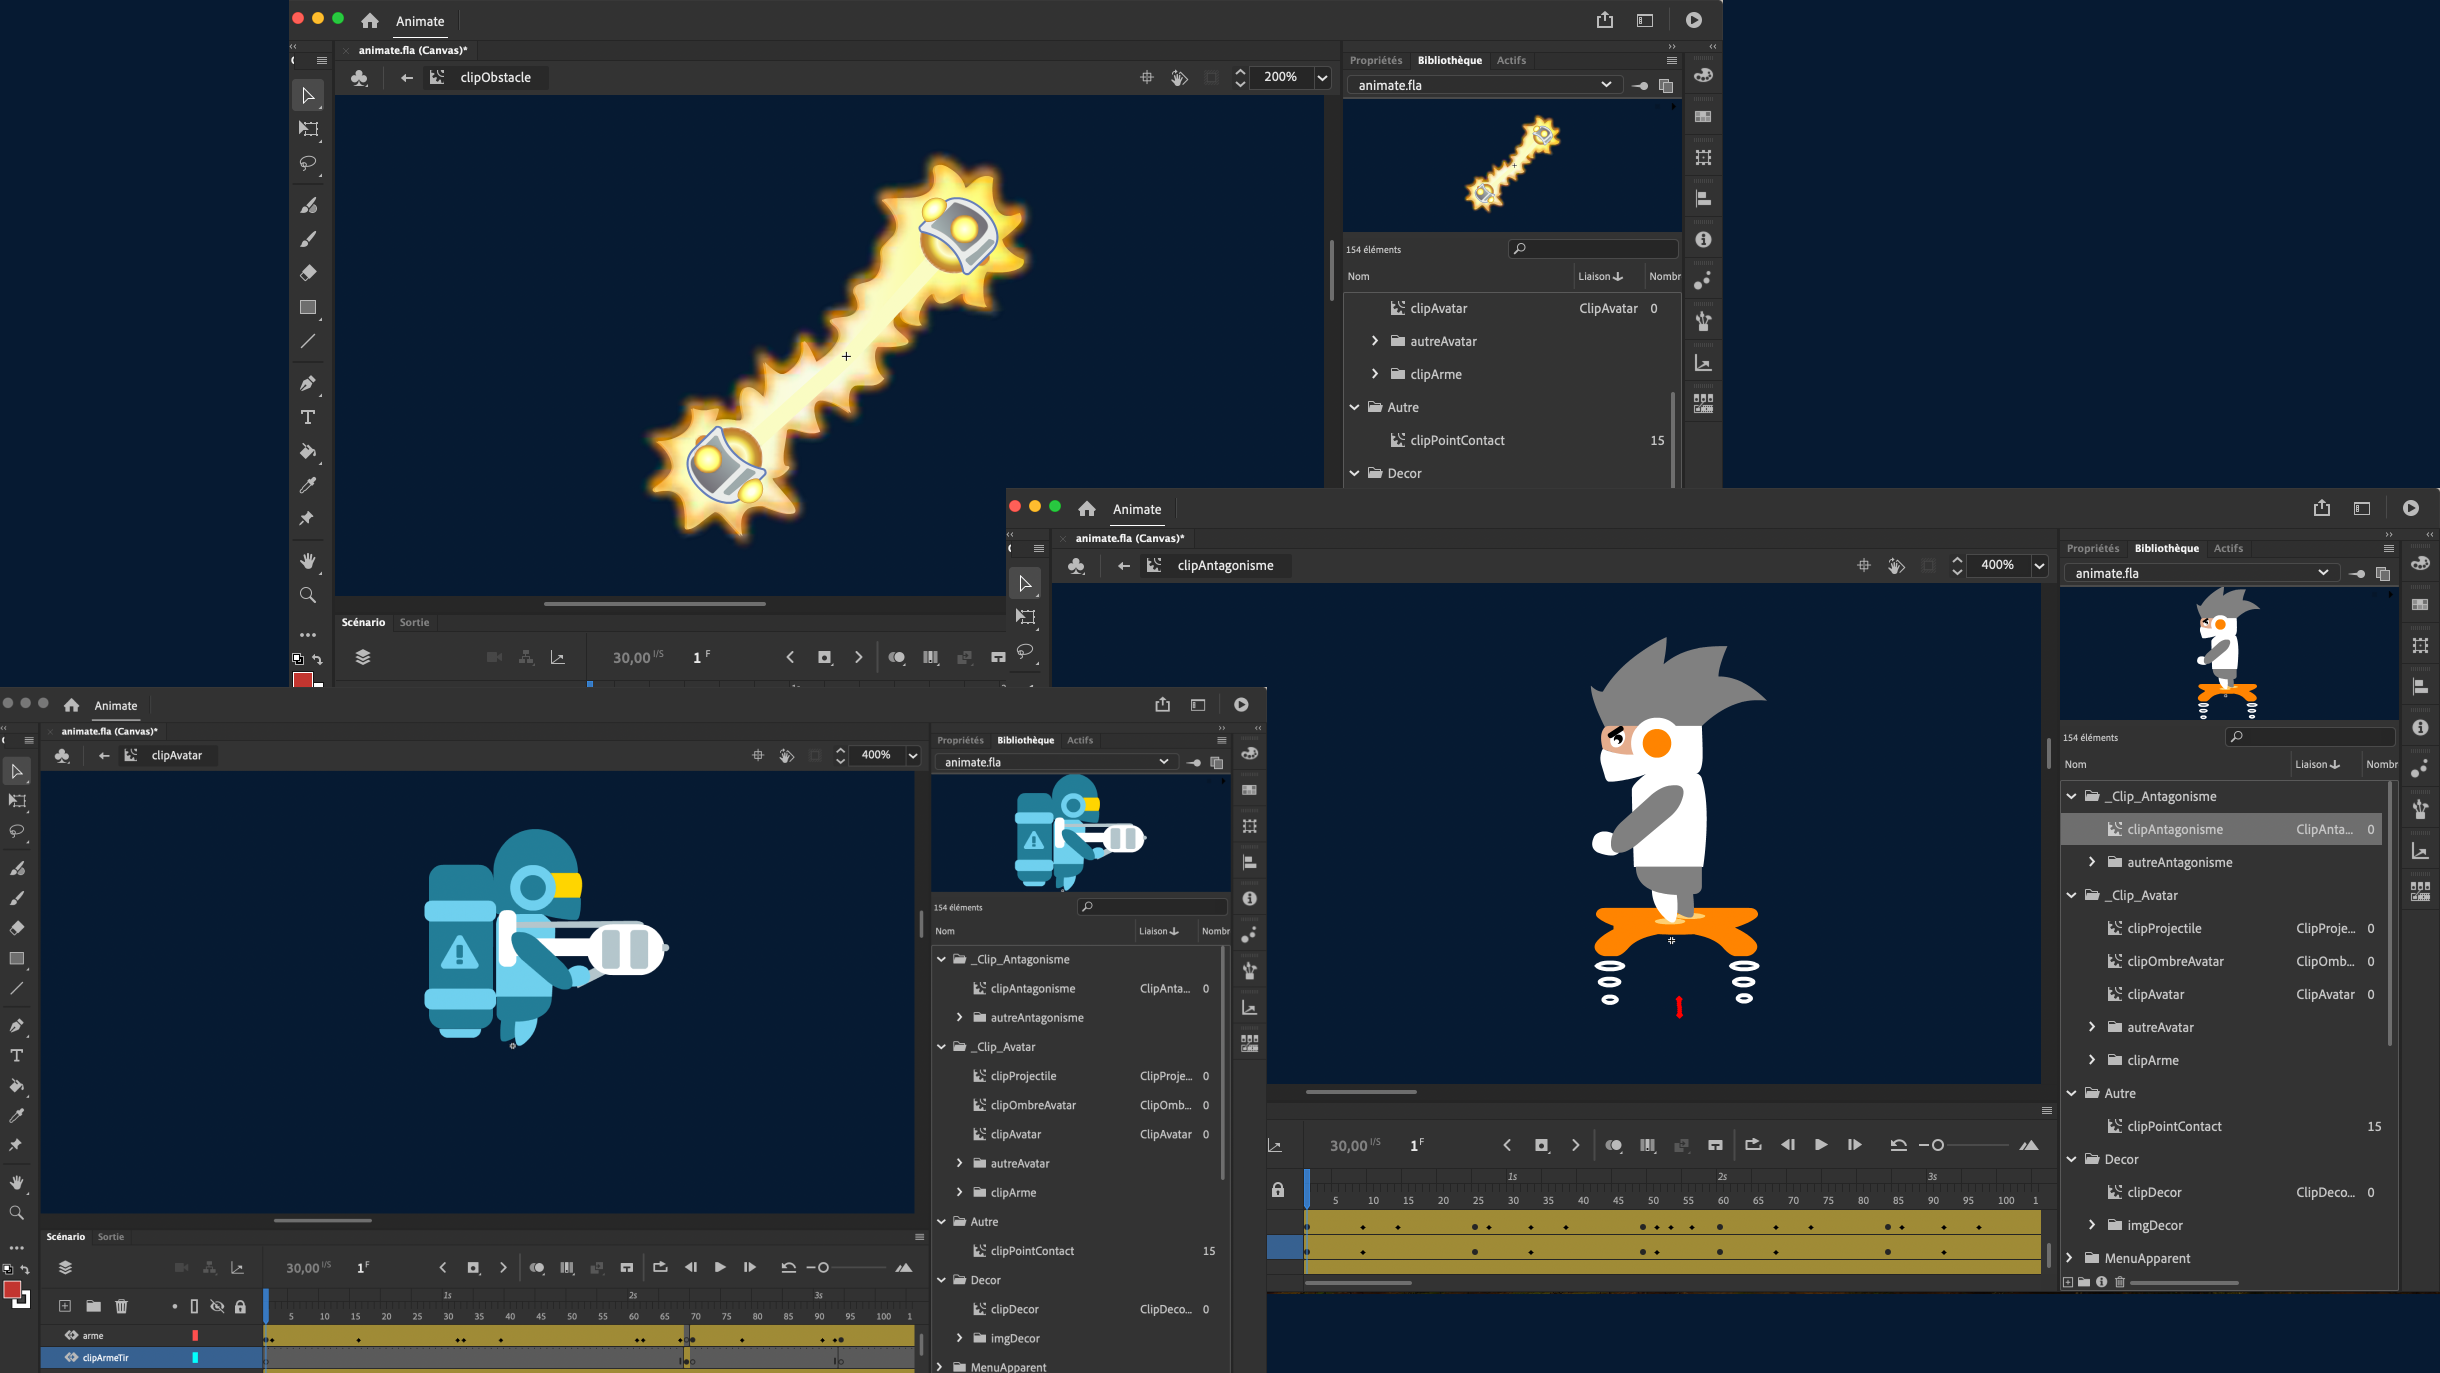Viewport: 2440px width, 1373px height.
Task: Toggle the arme layer outline color box
Action: point(195,1335)
